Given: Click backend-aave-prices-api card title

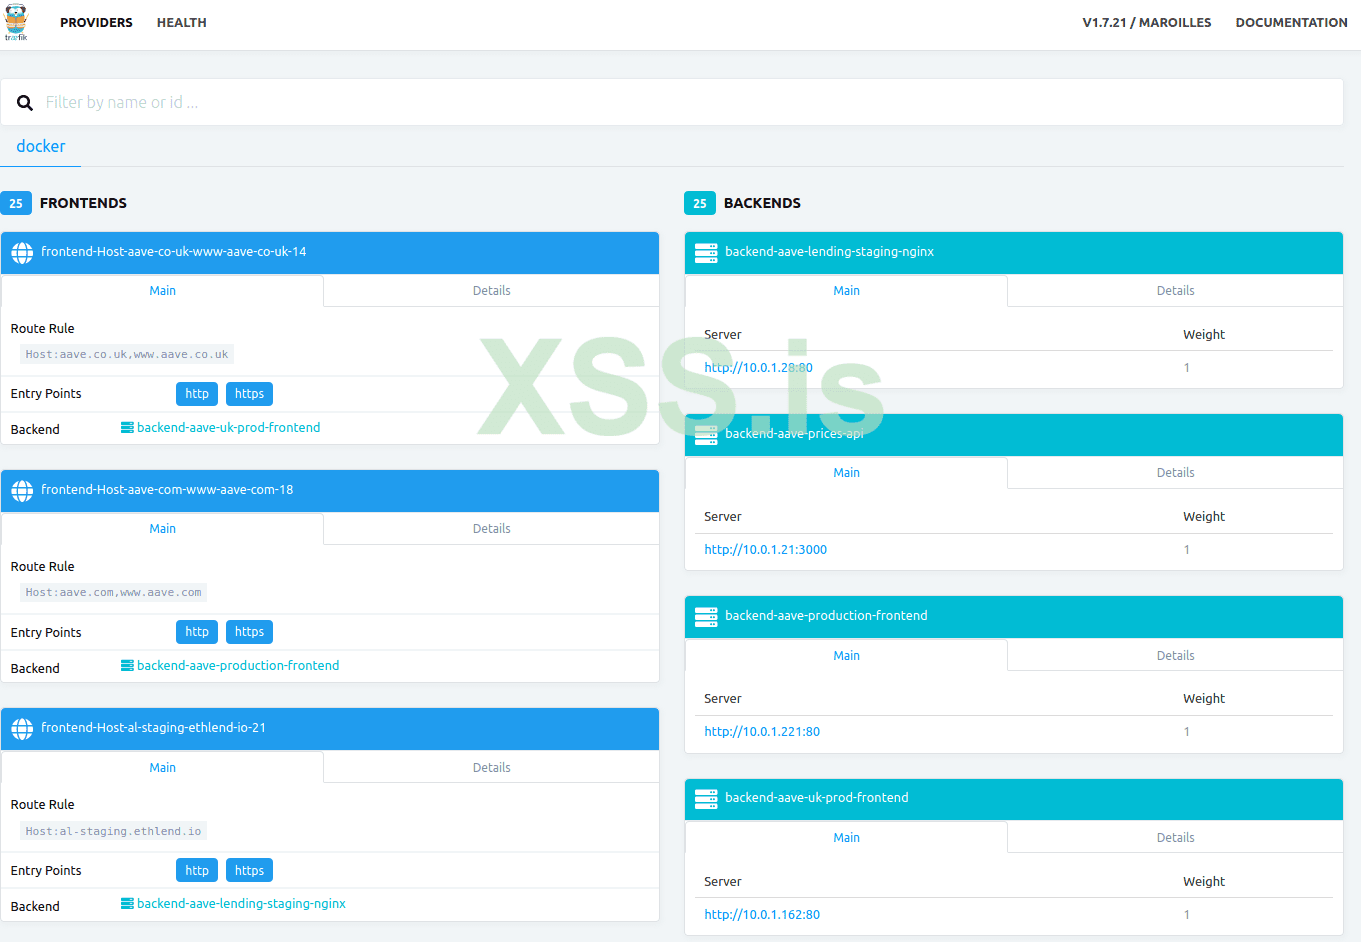Looking at the screenshot, I should click(794, 434).
